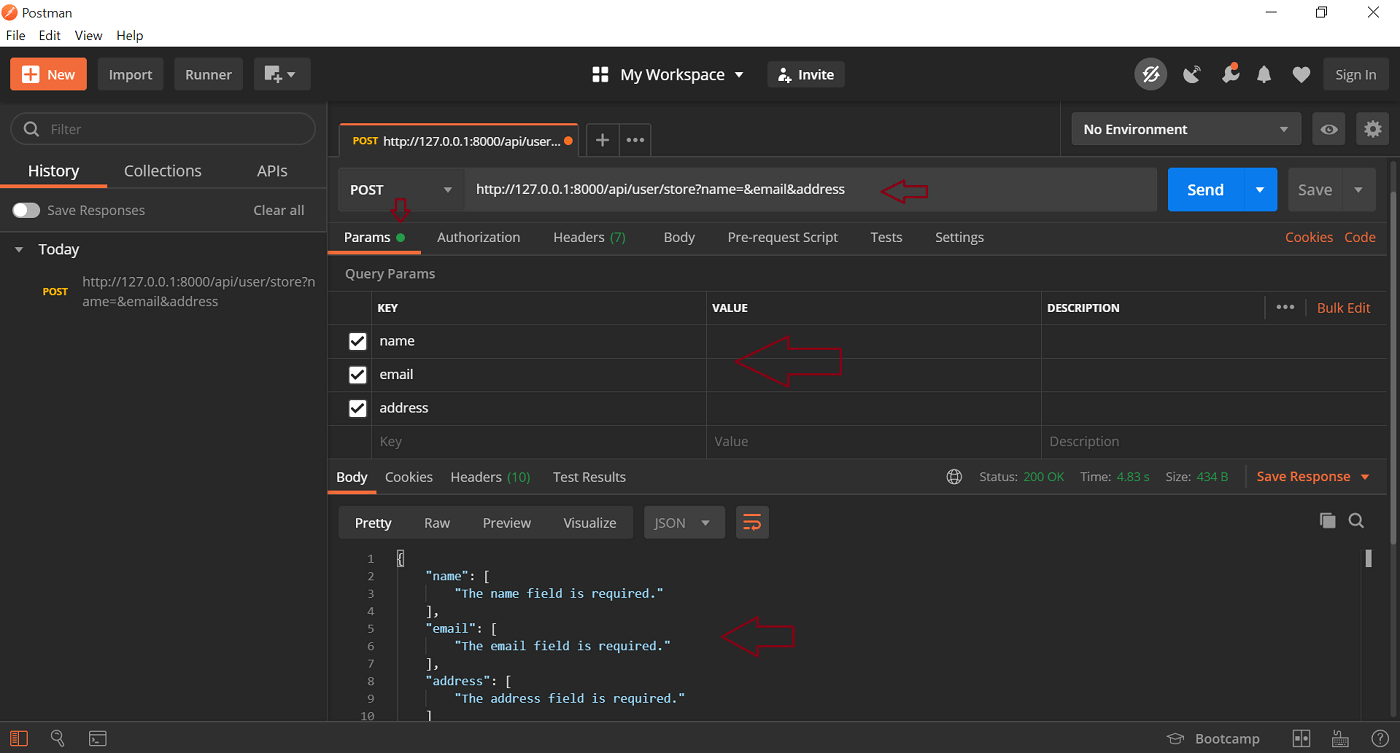Open tab options three-dots menu

coord(635,140)
